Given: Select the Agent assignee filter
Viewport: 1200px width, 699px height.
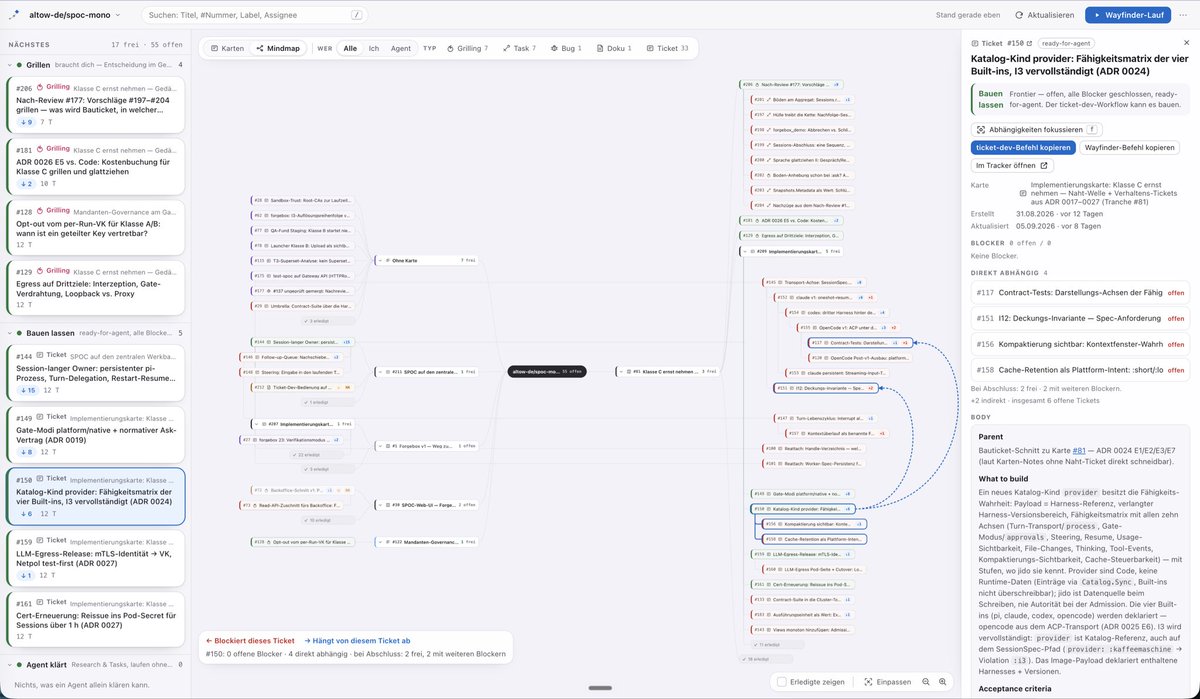Looking at the screenshot, I should click(401, 48).
